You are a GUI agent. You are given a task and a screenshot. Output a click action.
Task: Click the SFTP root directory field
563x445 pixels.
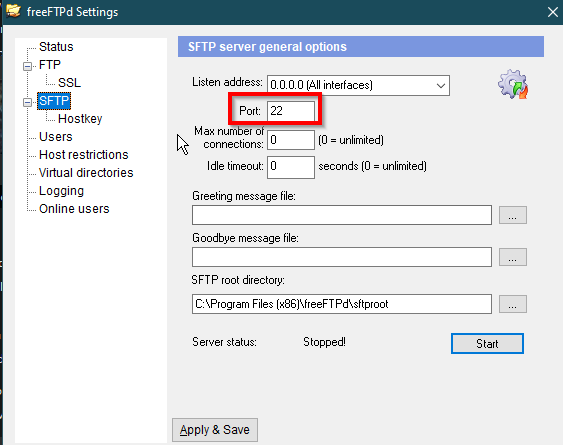[x=342, y=304]
